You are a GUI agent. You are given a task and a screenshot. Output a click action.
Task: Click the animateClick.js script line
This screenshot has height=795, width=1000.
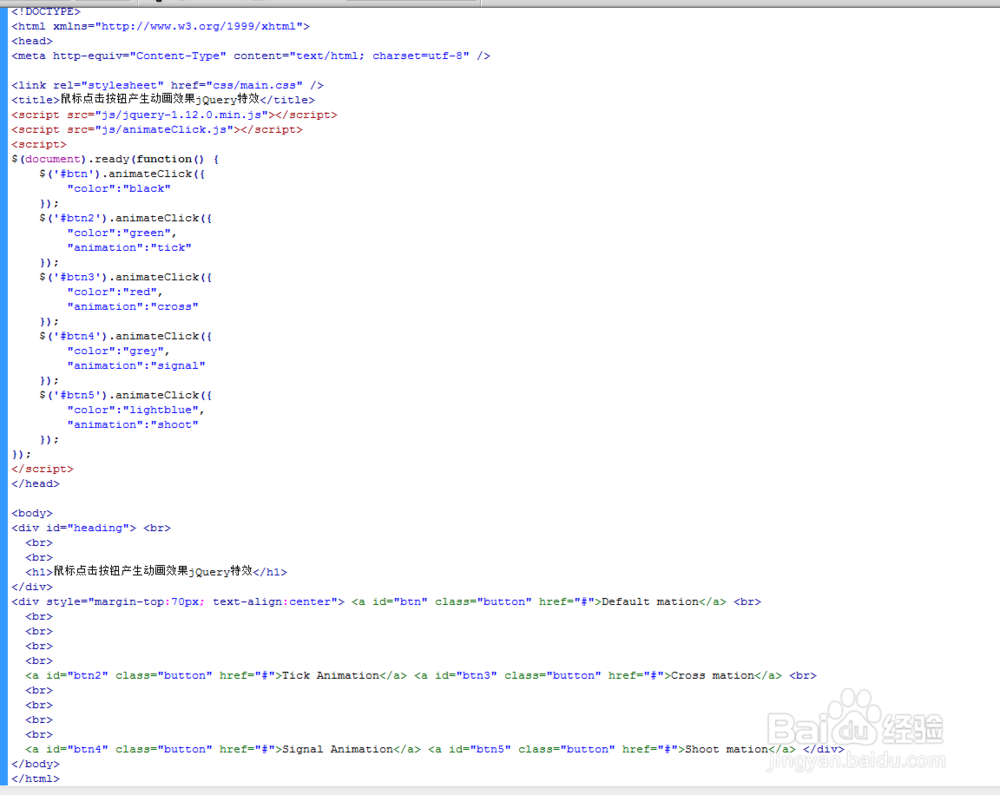157,129
